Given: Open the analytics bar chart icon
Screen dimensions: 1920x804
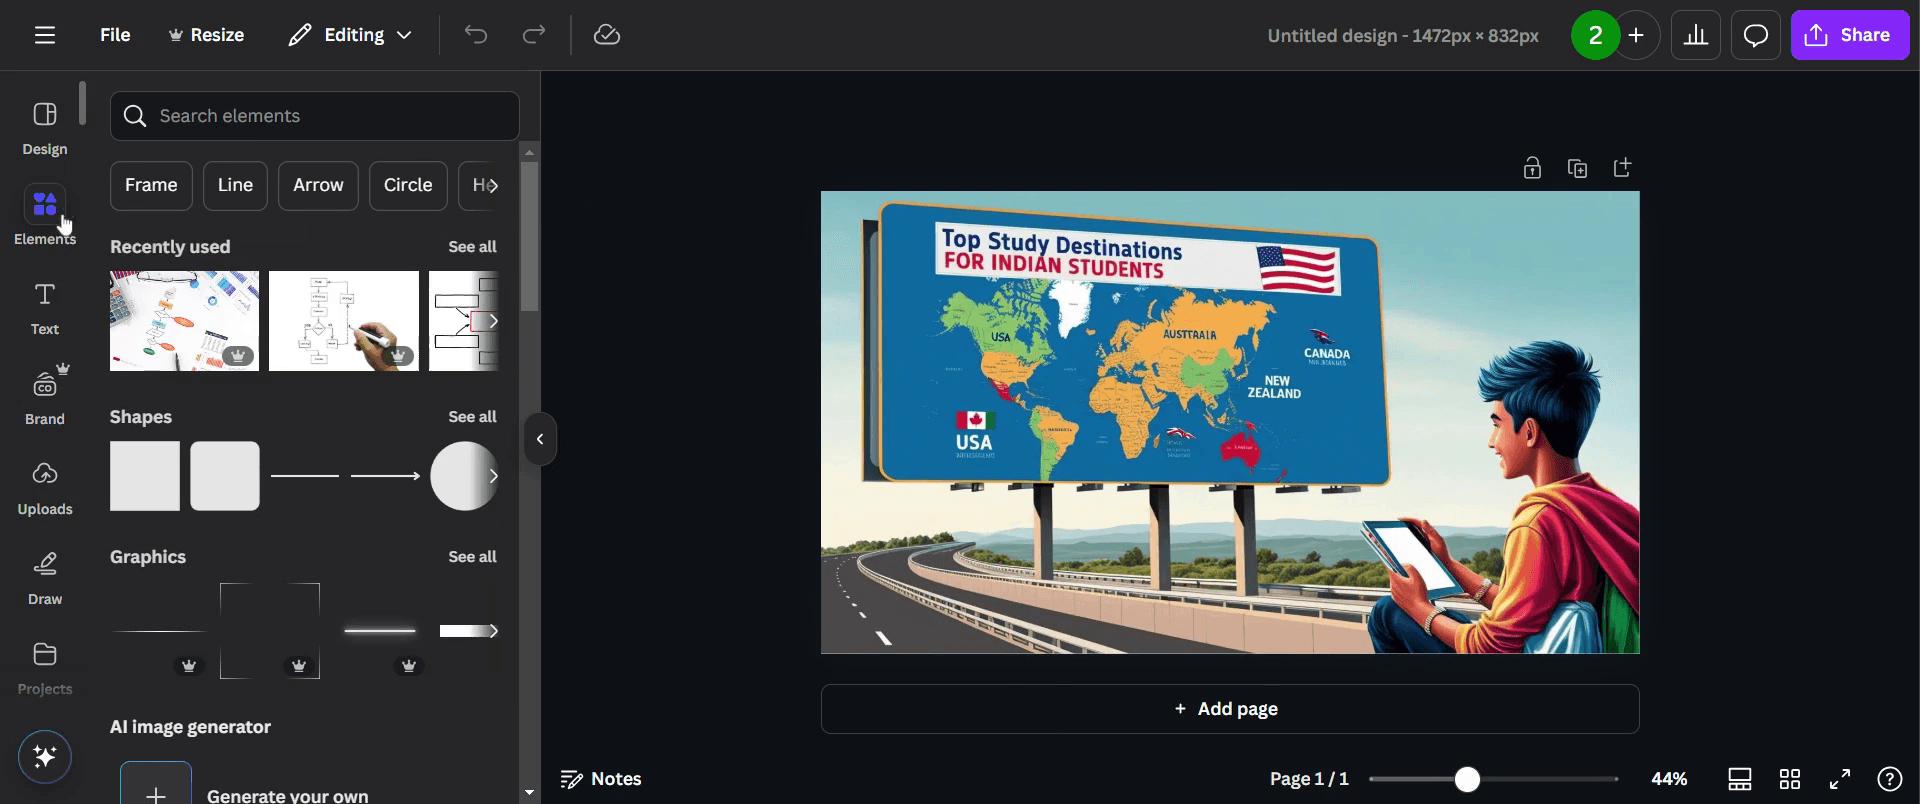Looking at the screenshot, I should click(1696, 35).
